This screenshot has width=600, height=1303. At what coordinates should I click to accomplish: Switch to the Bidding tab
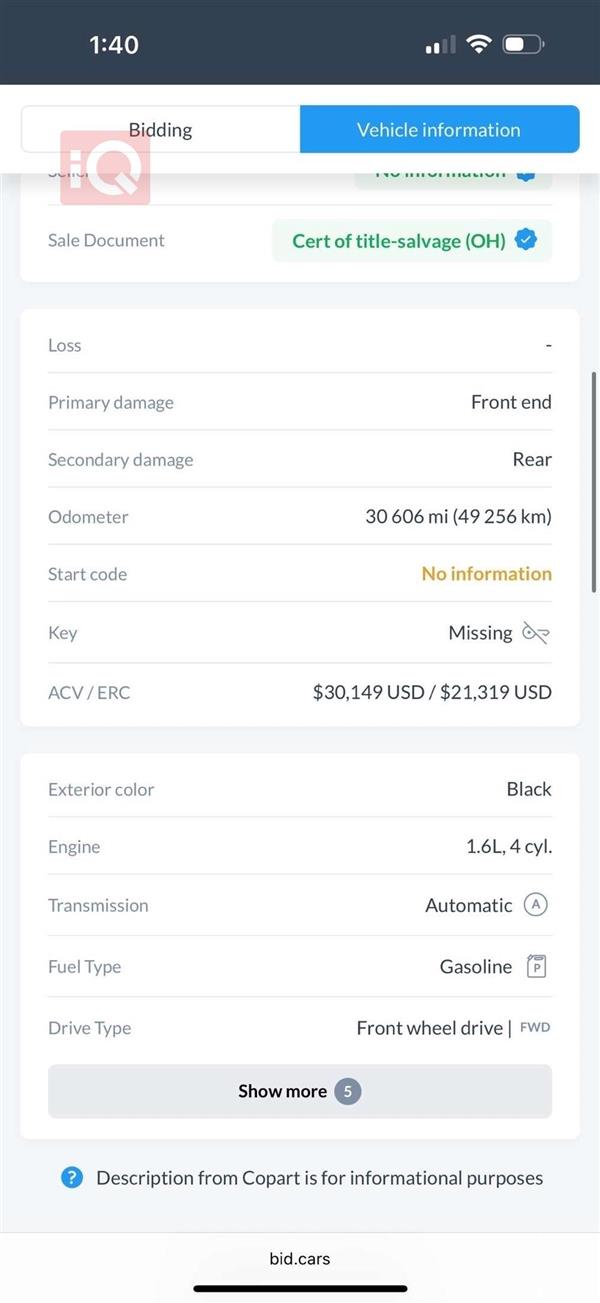tap(160, 130)
